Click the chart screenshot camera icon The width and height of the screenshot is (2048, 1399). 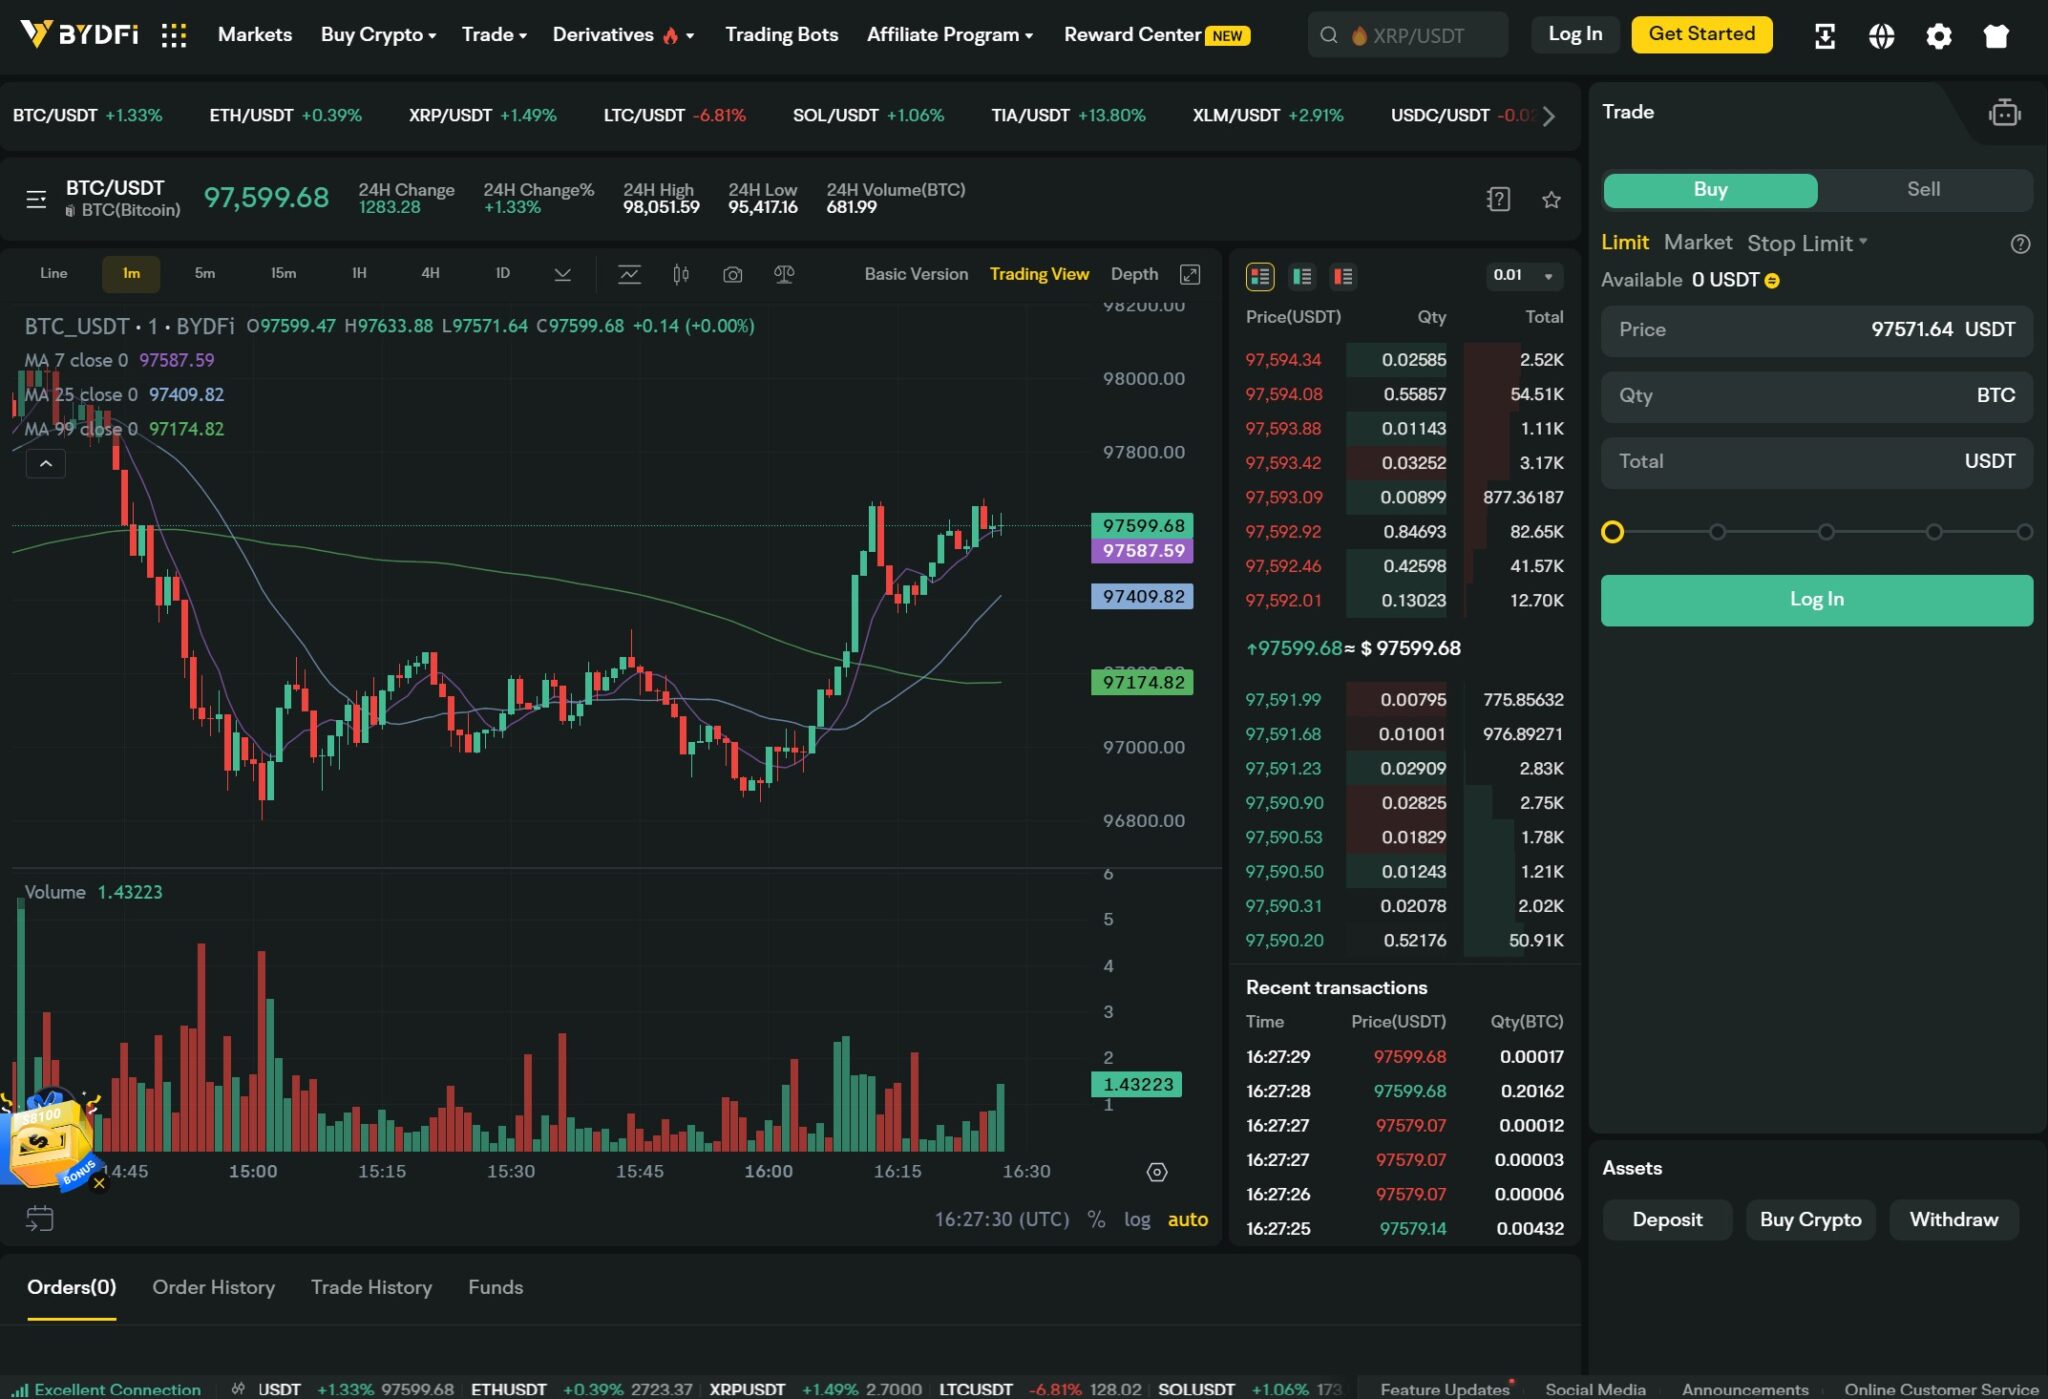(732, 274)
